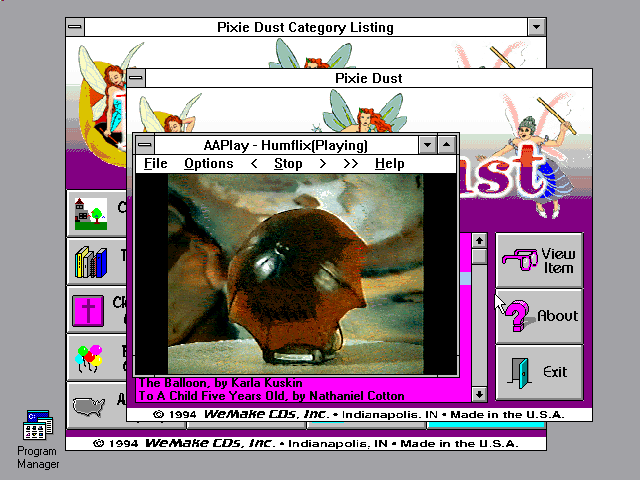Step back one frame with the < control
Image resolution: width=640 pixels, height=480 pixels.
254,164
